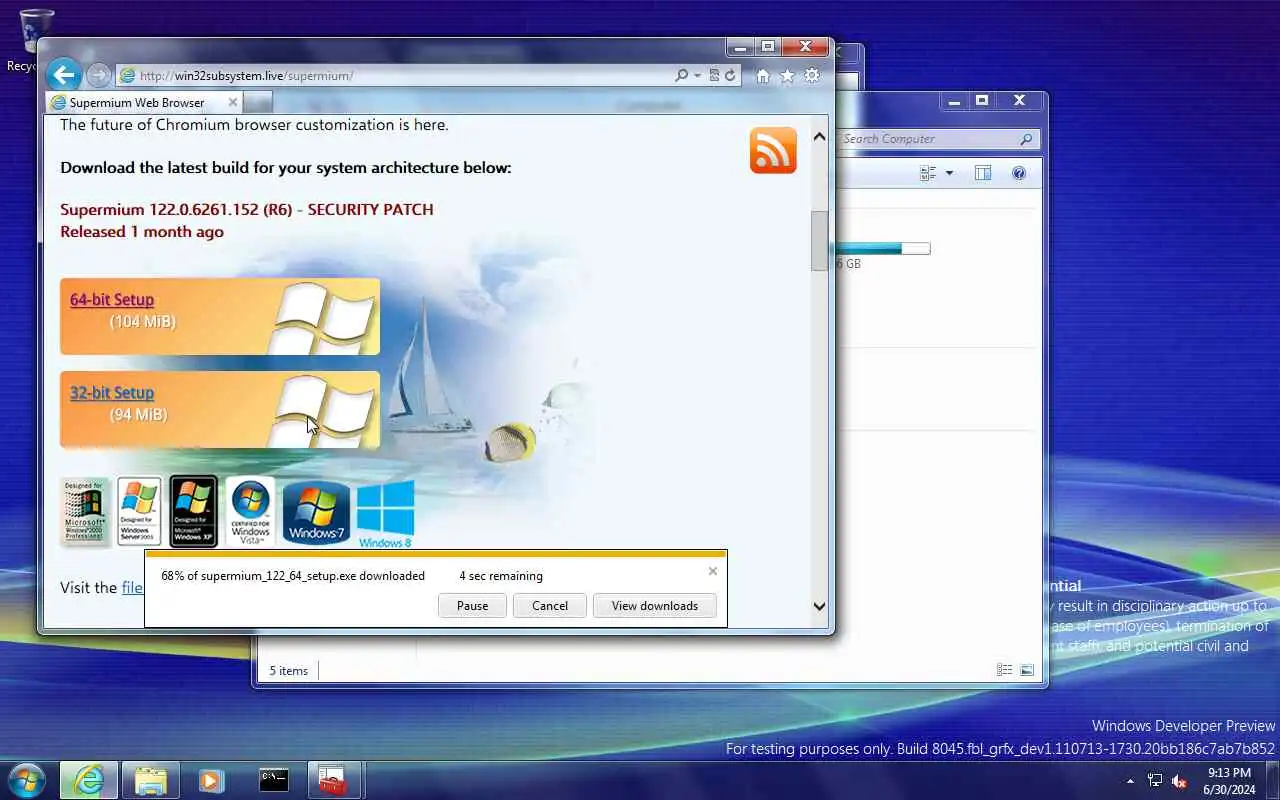Switch to large icons view in Explorer status bar
The height and width of the screenshot is (800, 1280).
point(1027,670)
